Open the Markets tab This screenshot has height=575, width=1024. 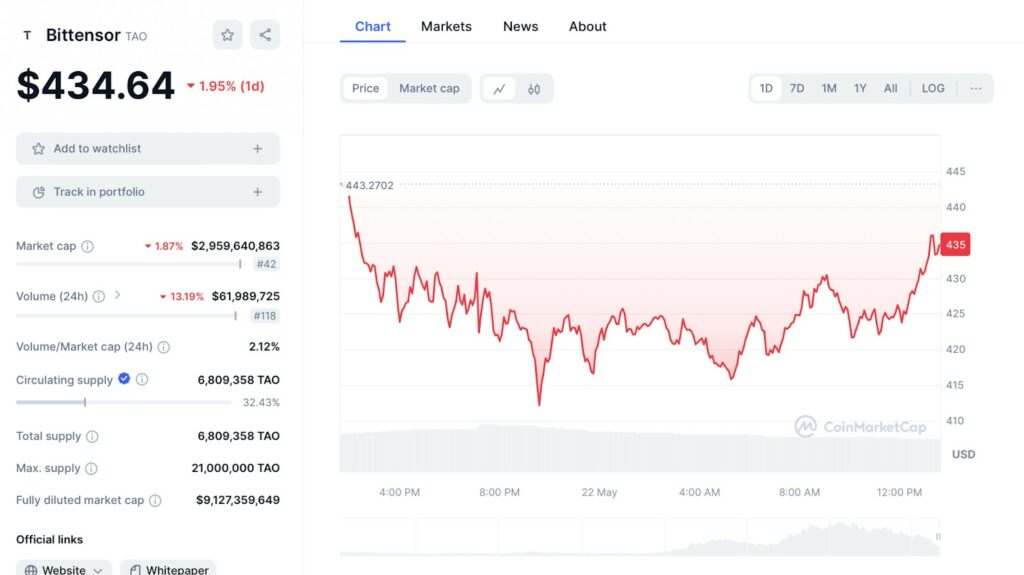[446, 26]
